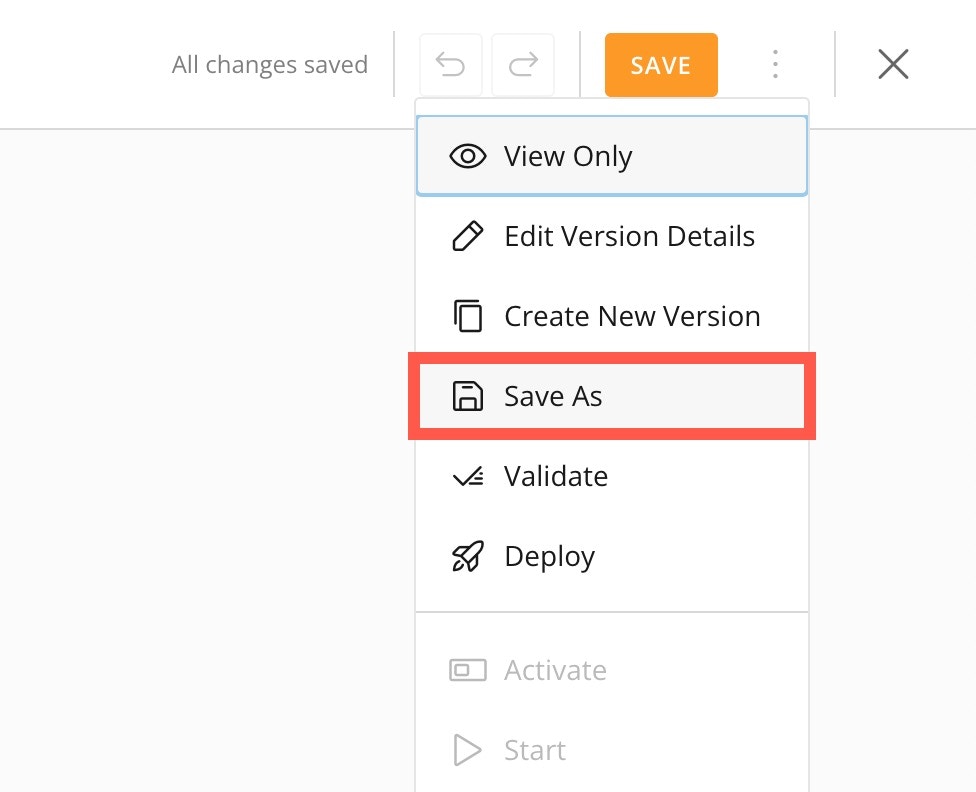
Task: Click the Activate toggle-shaped icon
Action: click(x=467, y=670)
